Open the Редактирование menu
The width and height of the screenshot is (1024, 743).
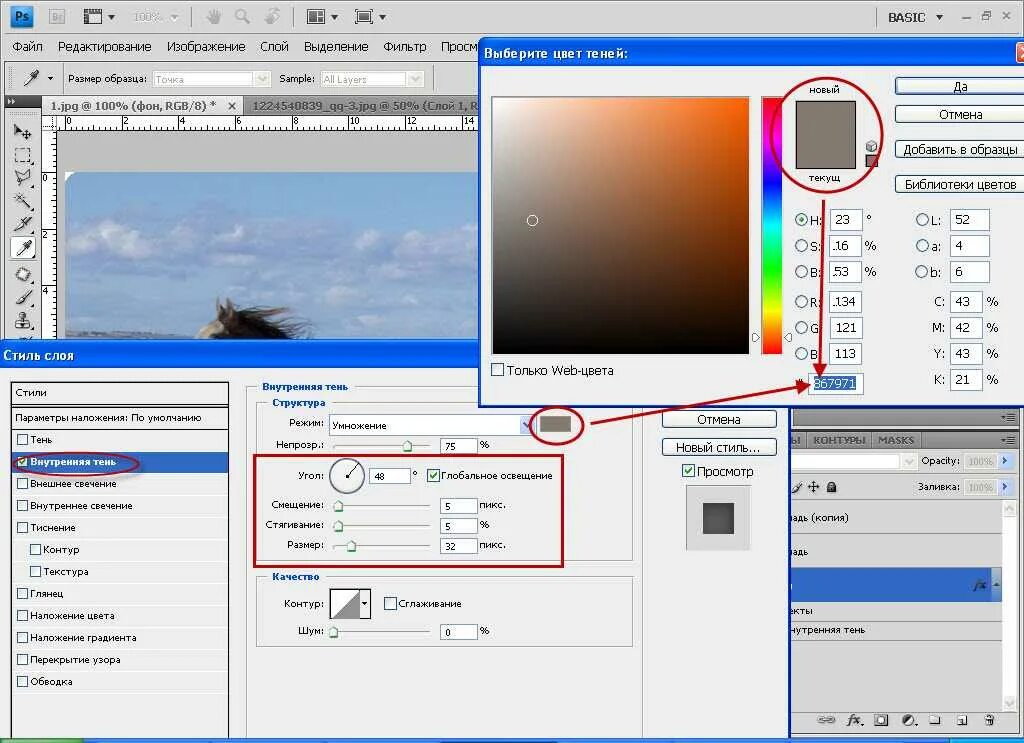pos(104,46)
